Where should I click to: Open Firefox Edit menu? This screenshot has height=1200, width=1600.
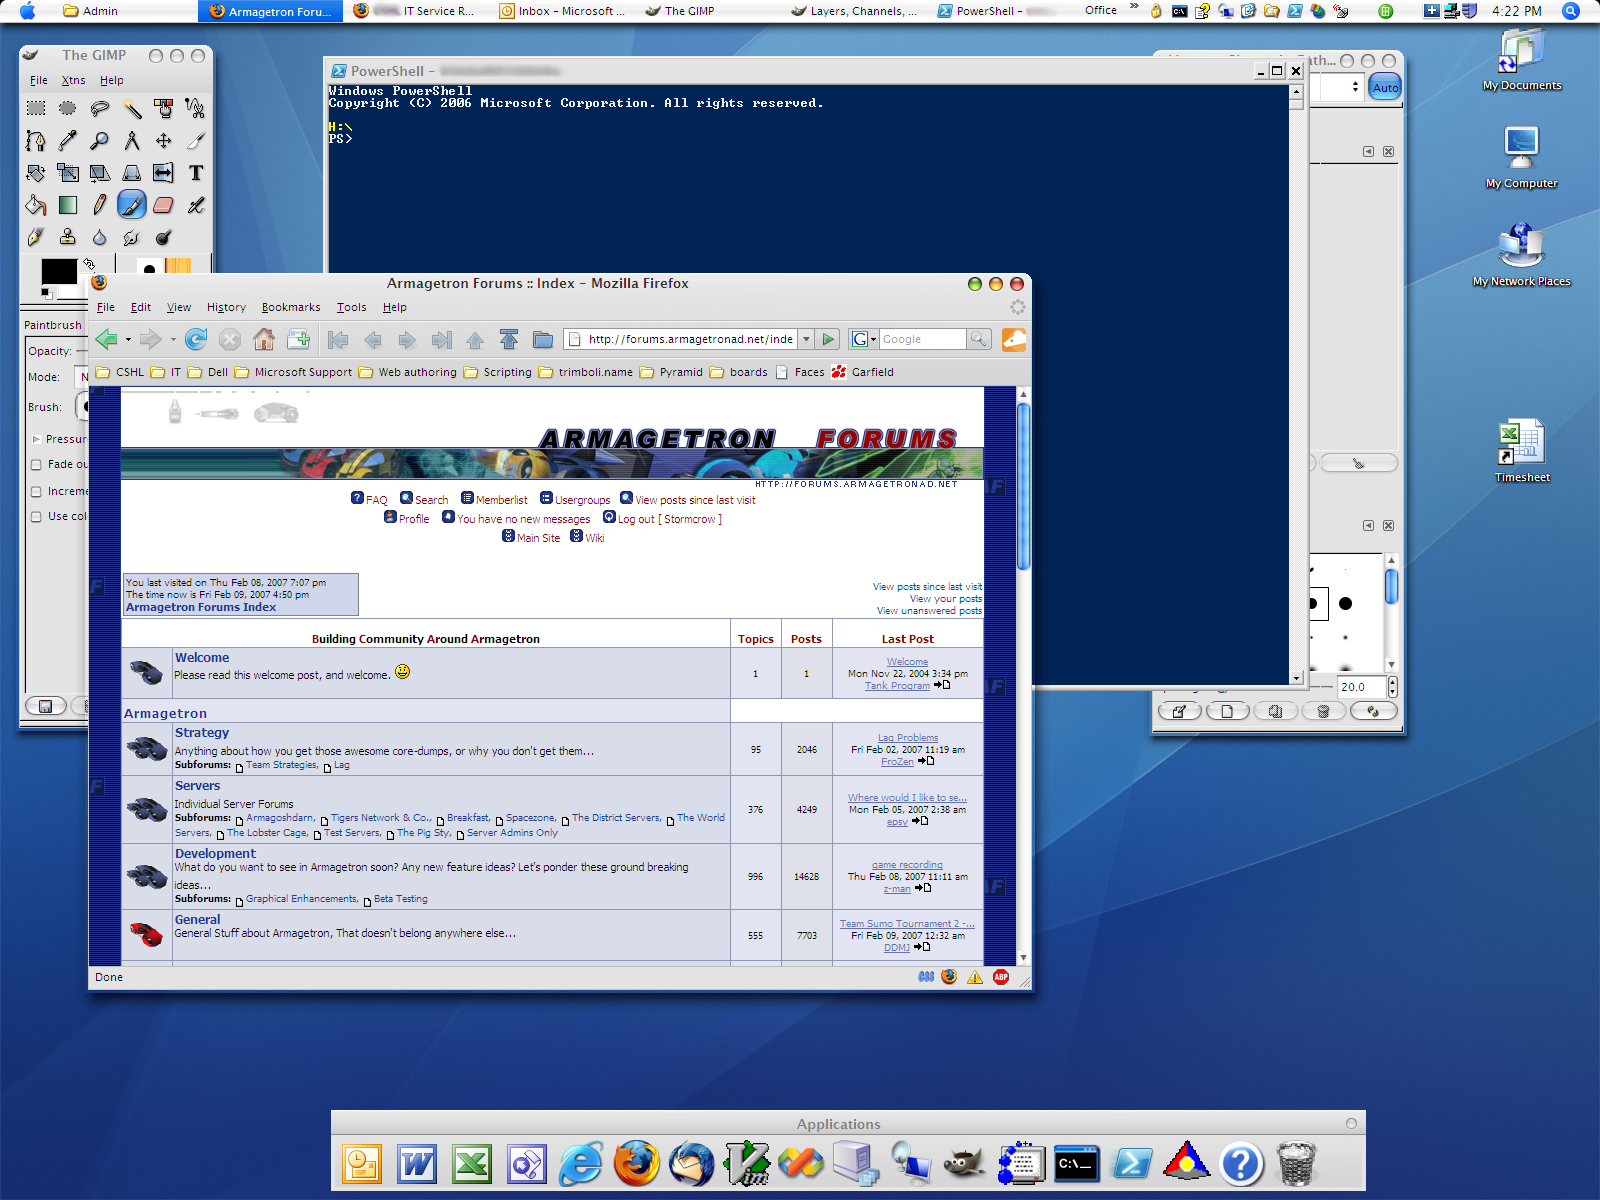pyautogui.click(x=141, y=307)
